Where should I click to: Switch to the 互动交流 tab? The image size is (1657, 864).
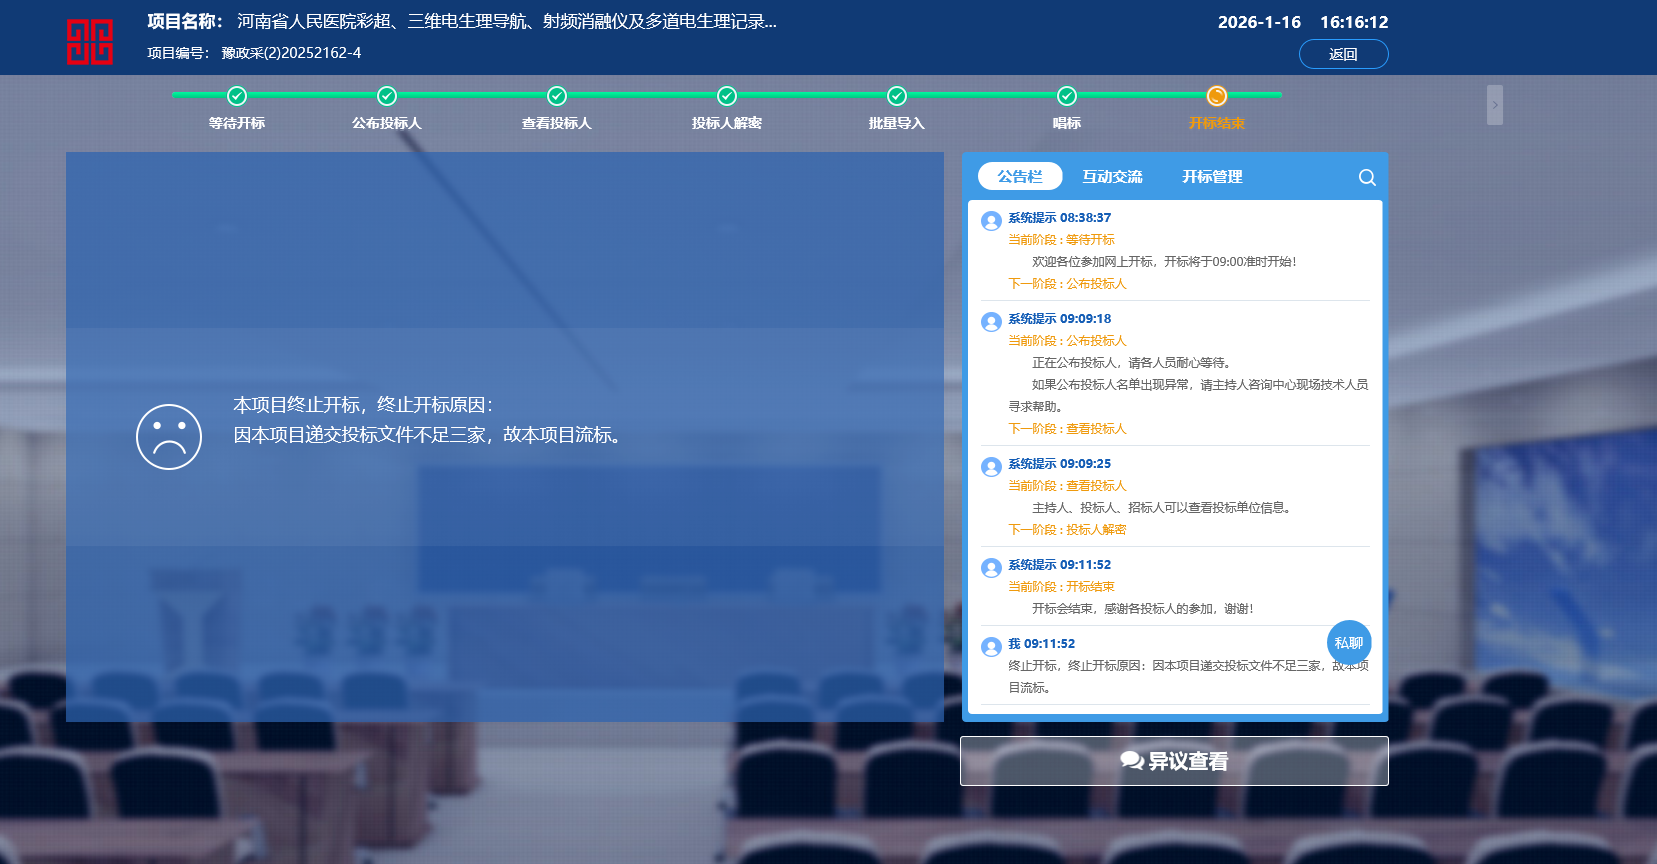(x=1112, y=177)
